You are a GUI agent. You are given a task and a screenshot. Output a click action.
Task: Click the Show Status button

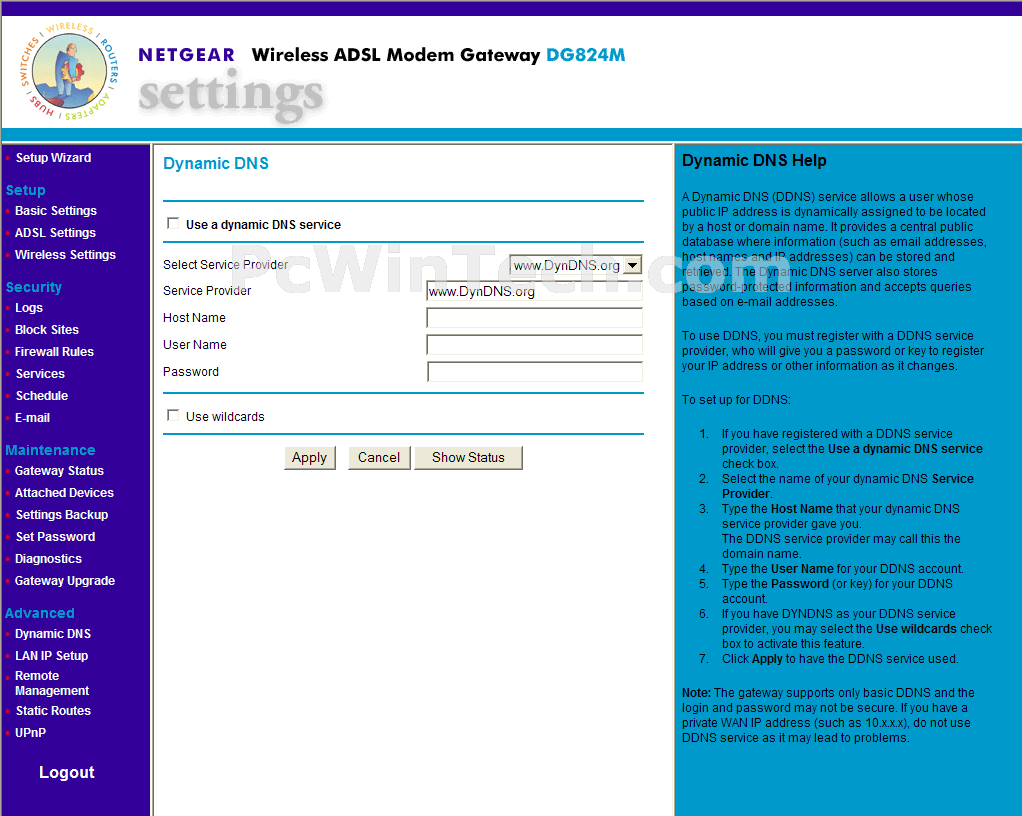pyautogui.click(x=468, y=458)
